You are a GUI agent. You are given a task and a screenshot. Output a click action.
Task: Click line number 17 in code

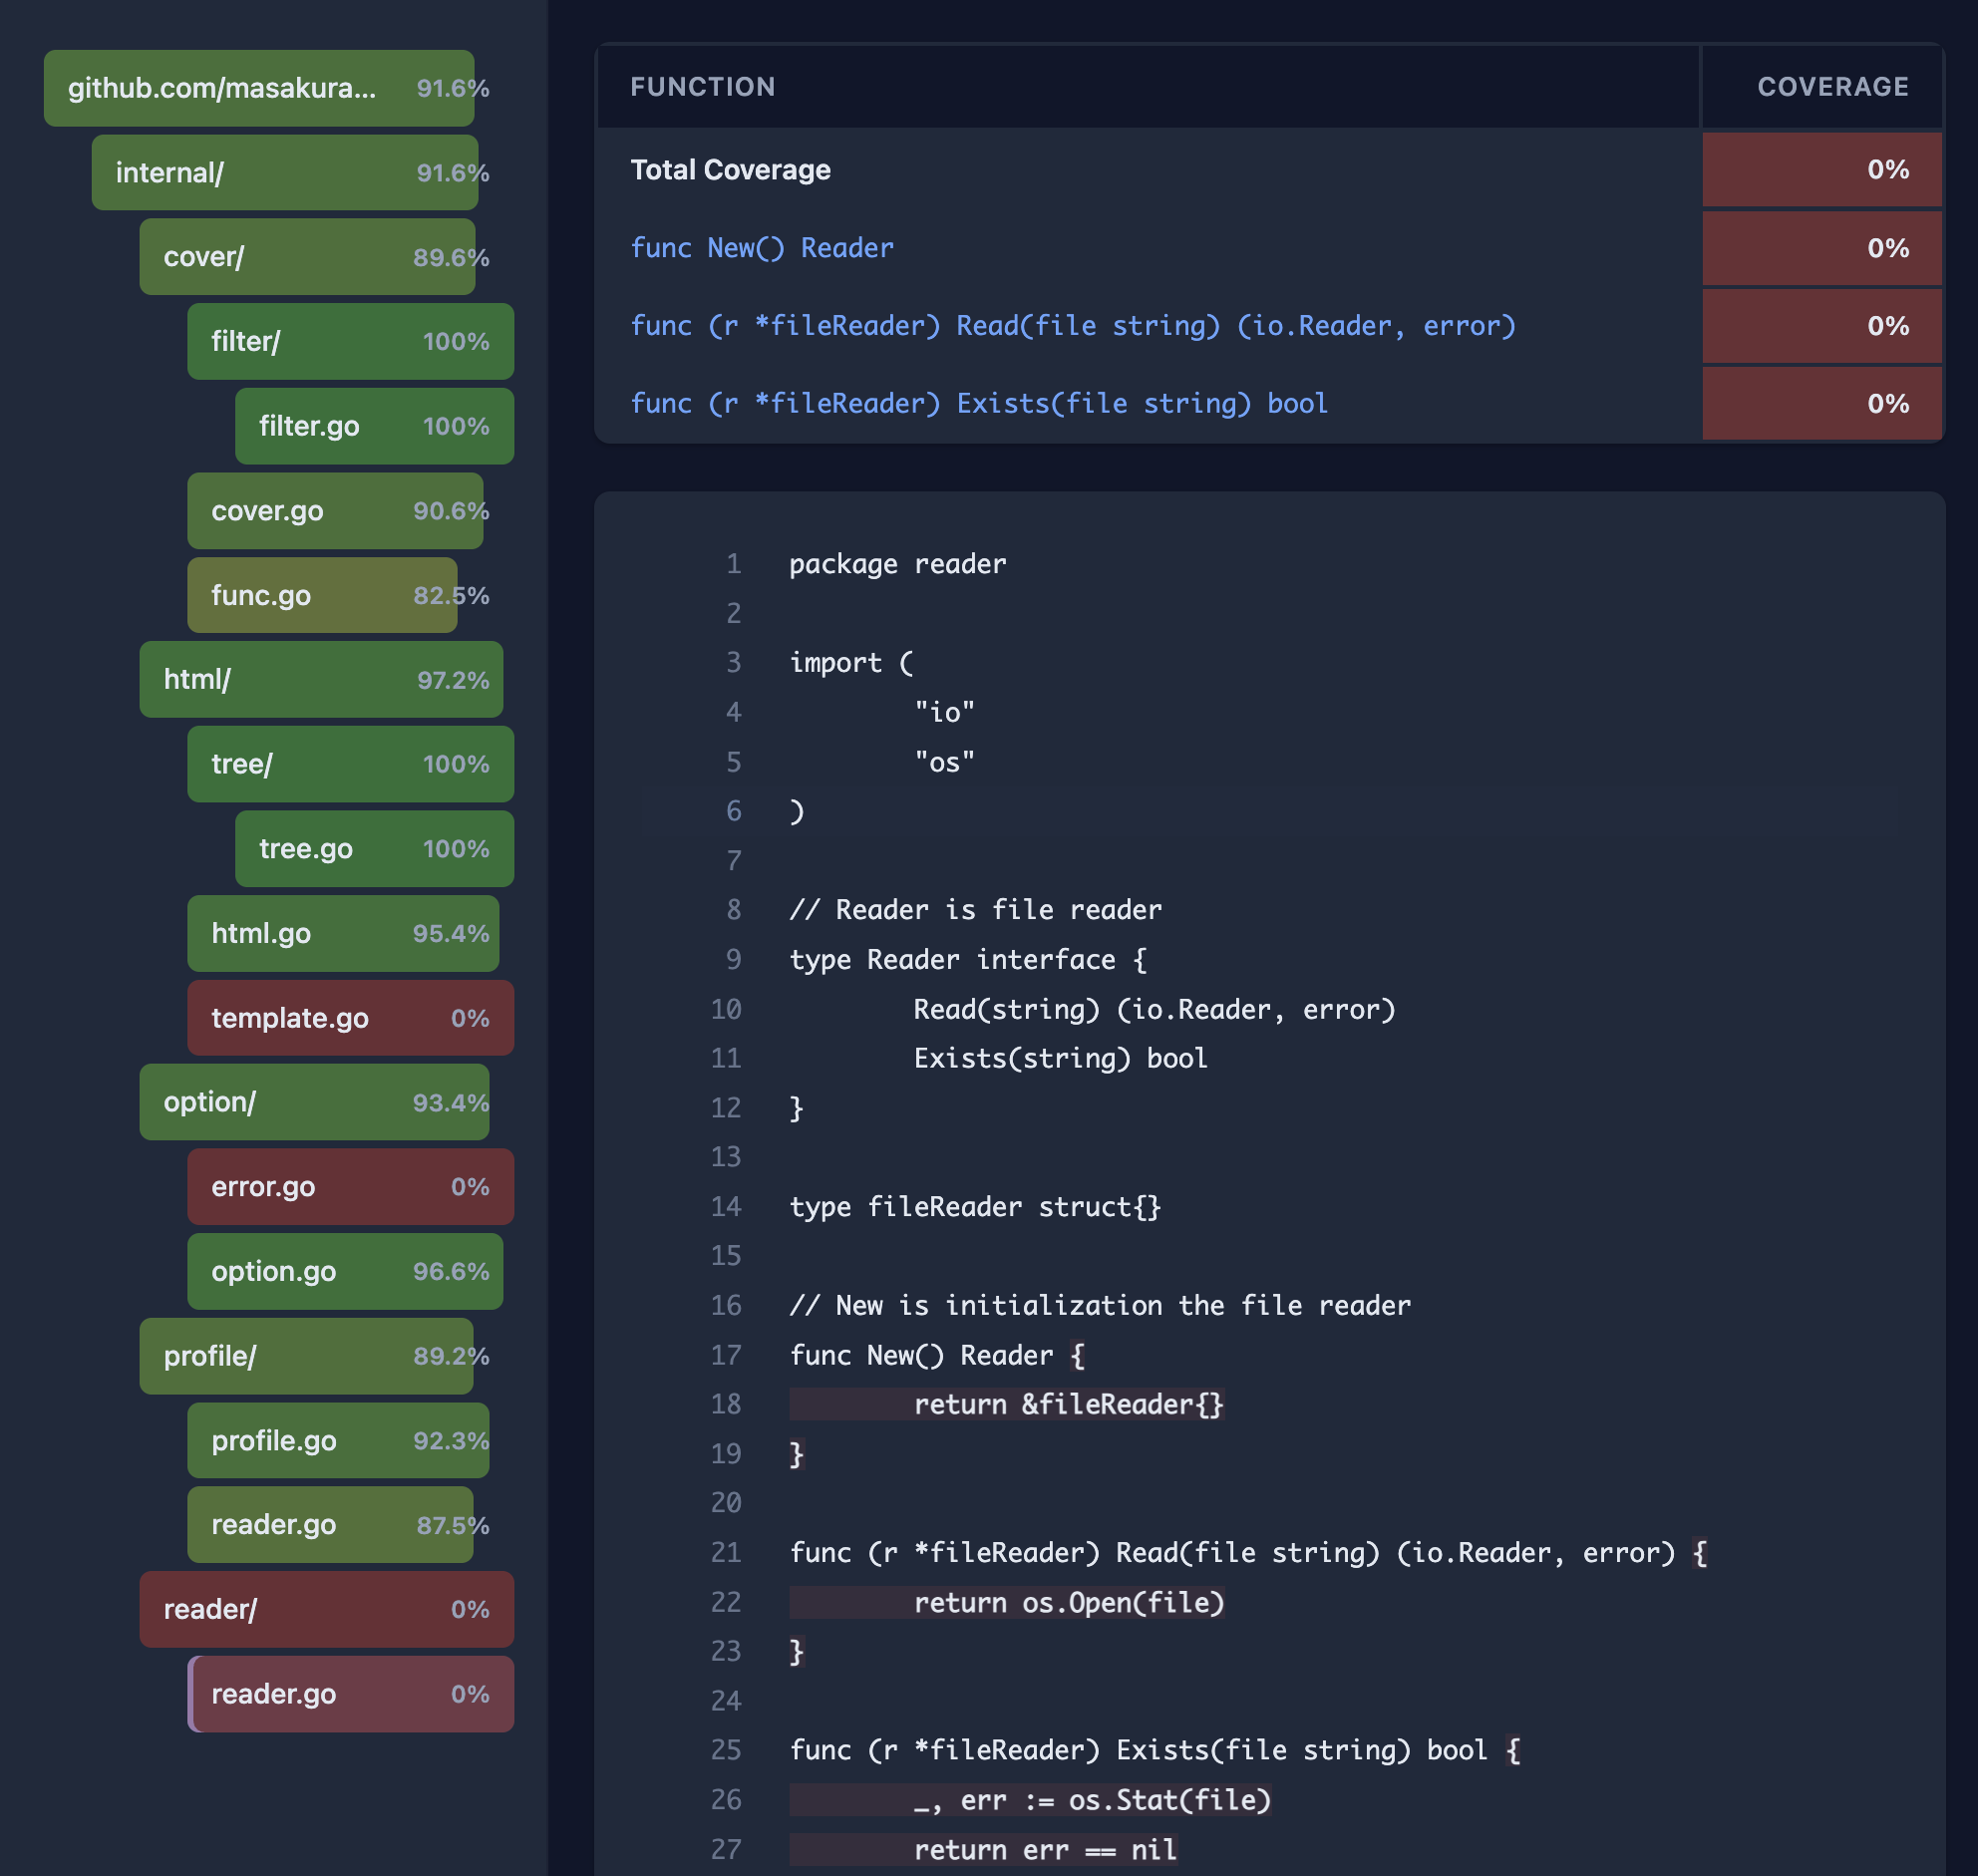726,1354
